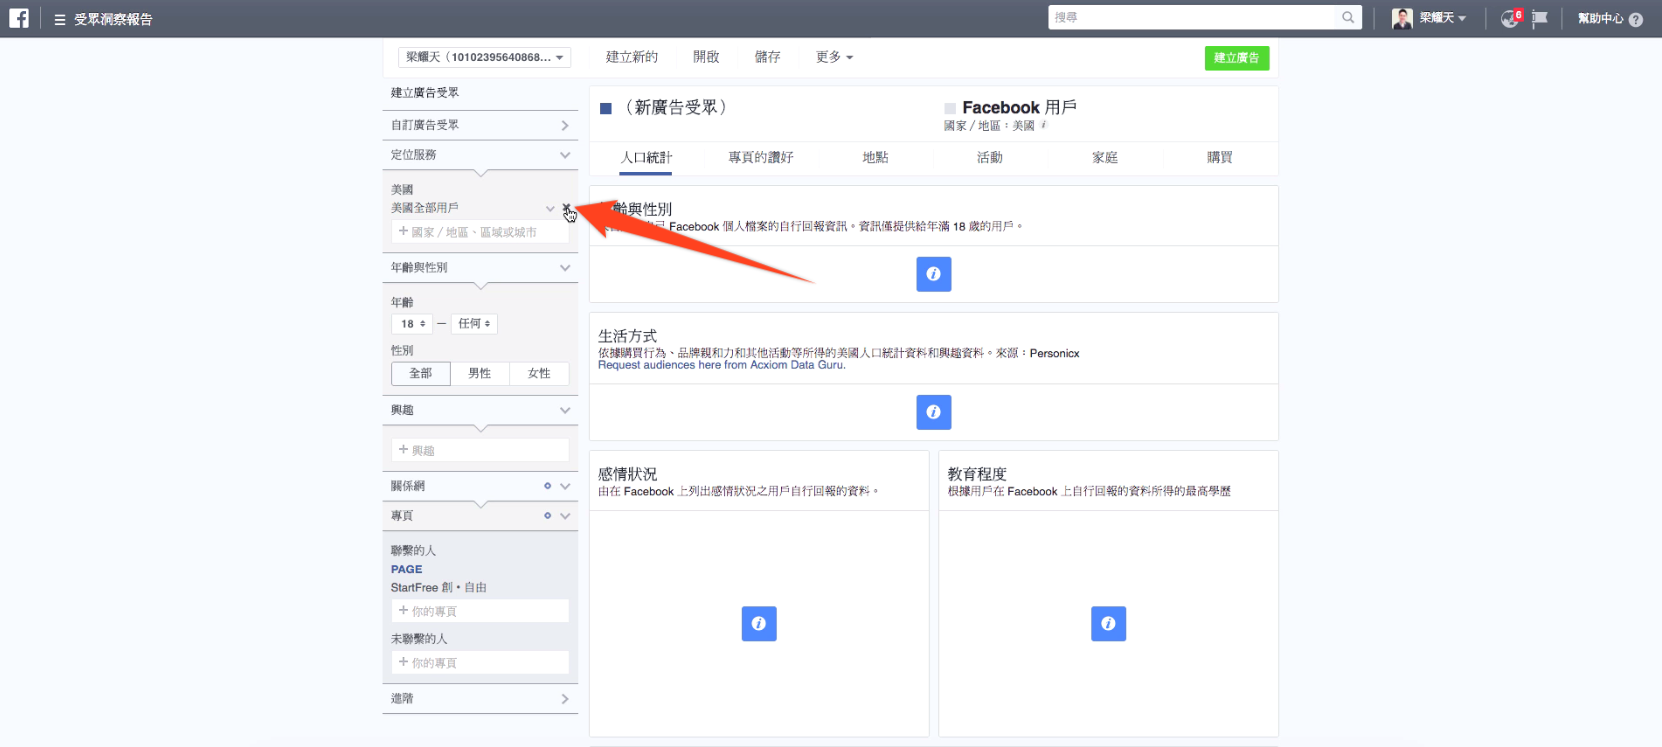The height and width of the screenshot is (747, 1662).
Task: Click the 建立廣告受眾 heading
Action: tap(425, 93)
